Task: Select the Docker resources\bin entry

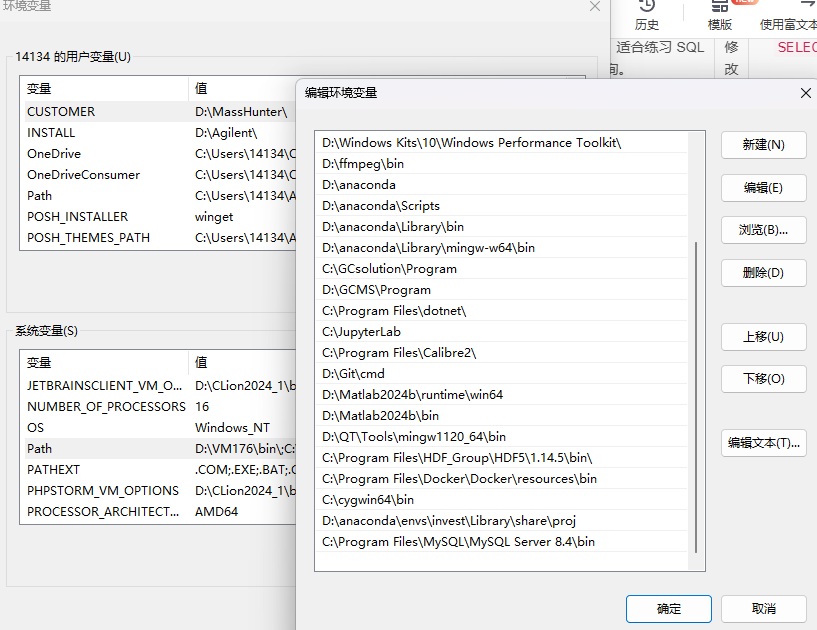Action: [x=502, y=479]
